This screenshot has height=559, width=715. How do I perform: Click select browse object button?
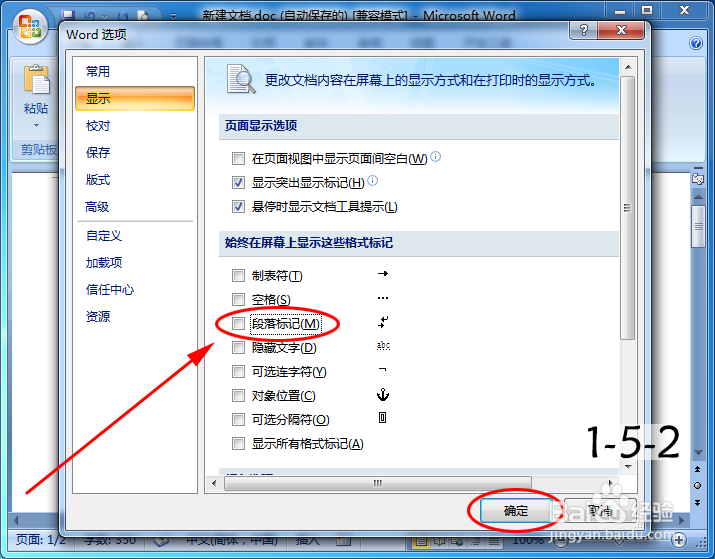[698, 486]
